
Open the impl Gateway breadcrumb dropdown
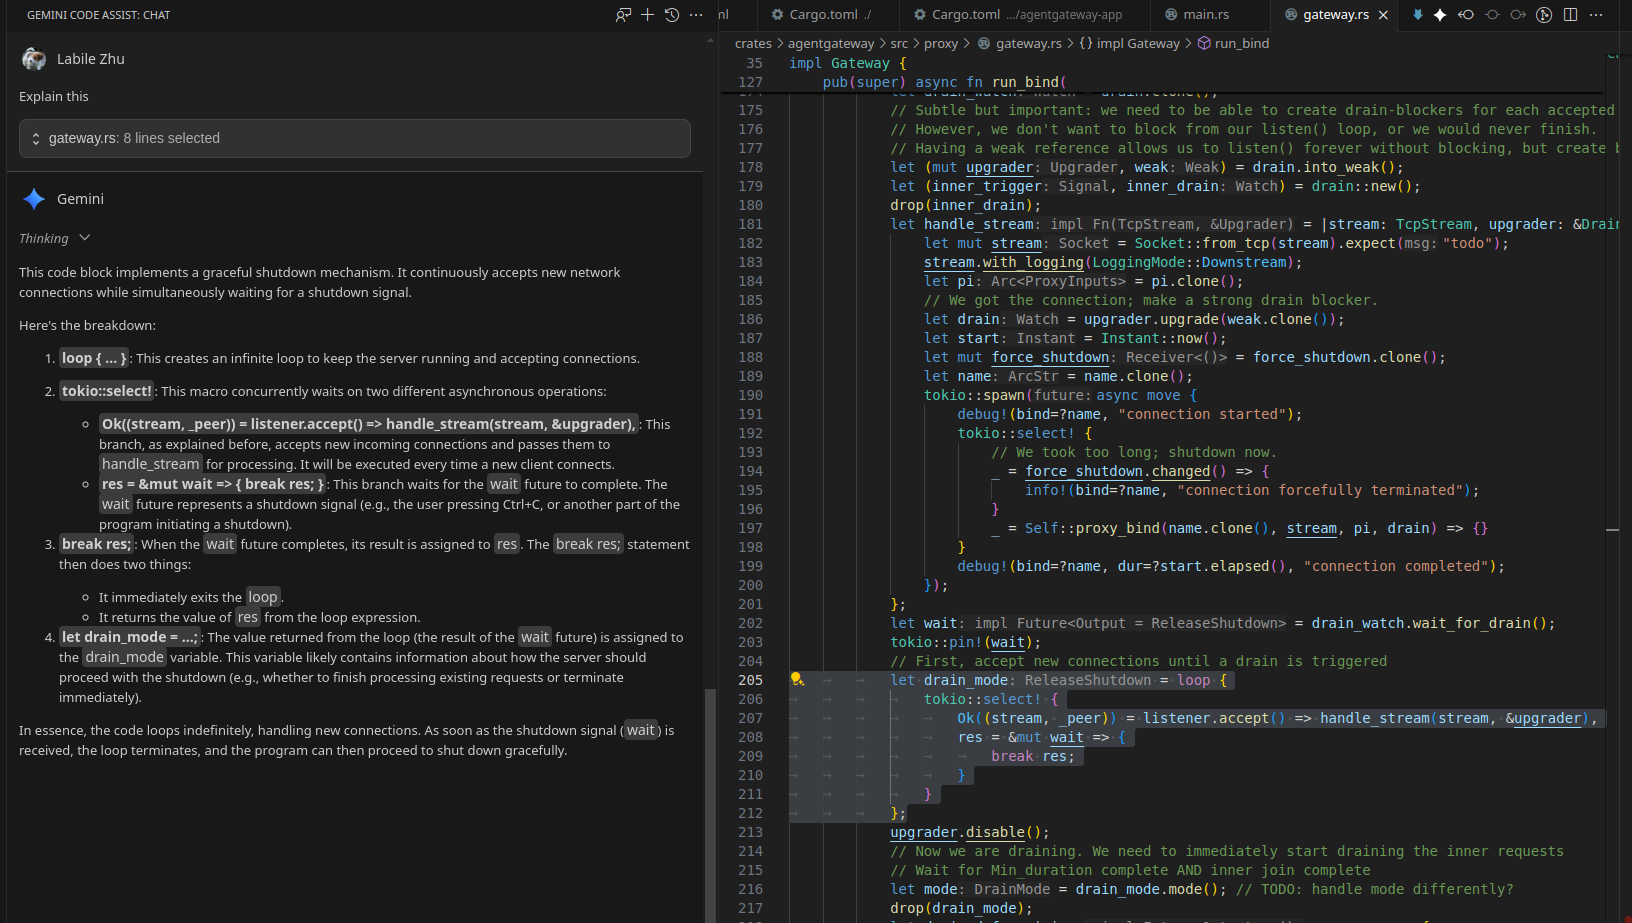coord(1129,43)
